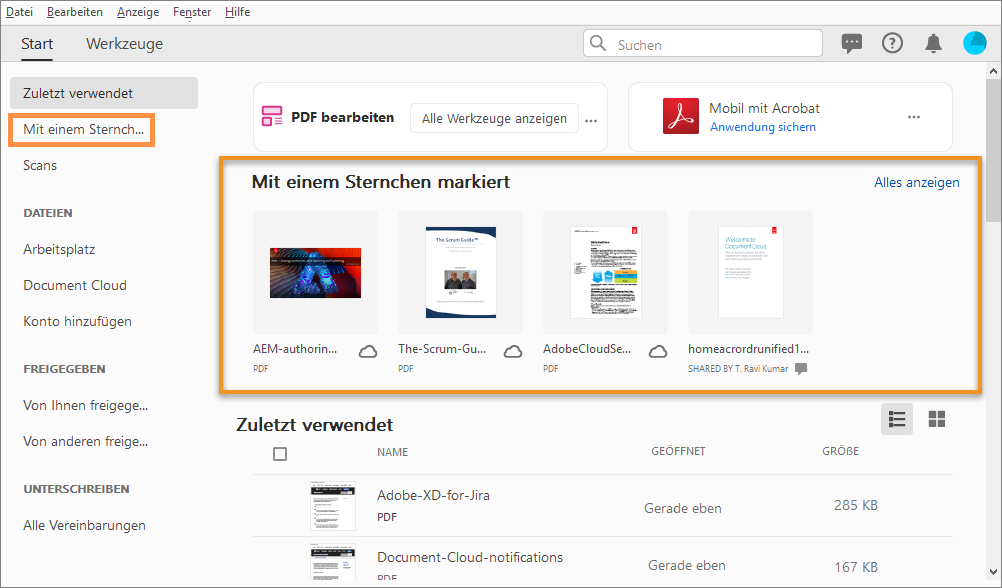Open the Datei menu
Image resolution: width=1002 pixels, height=588 pixels.
click(x=19, y=12)
